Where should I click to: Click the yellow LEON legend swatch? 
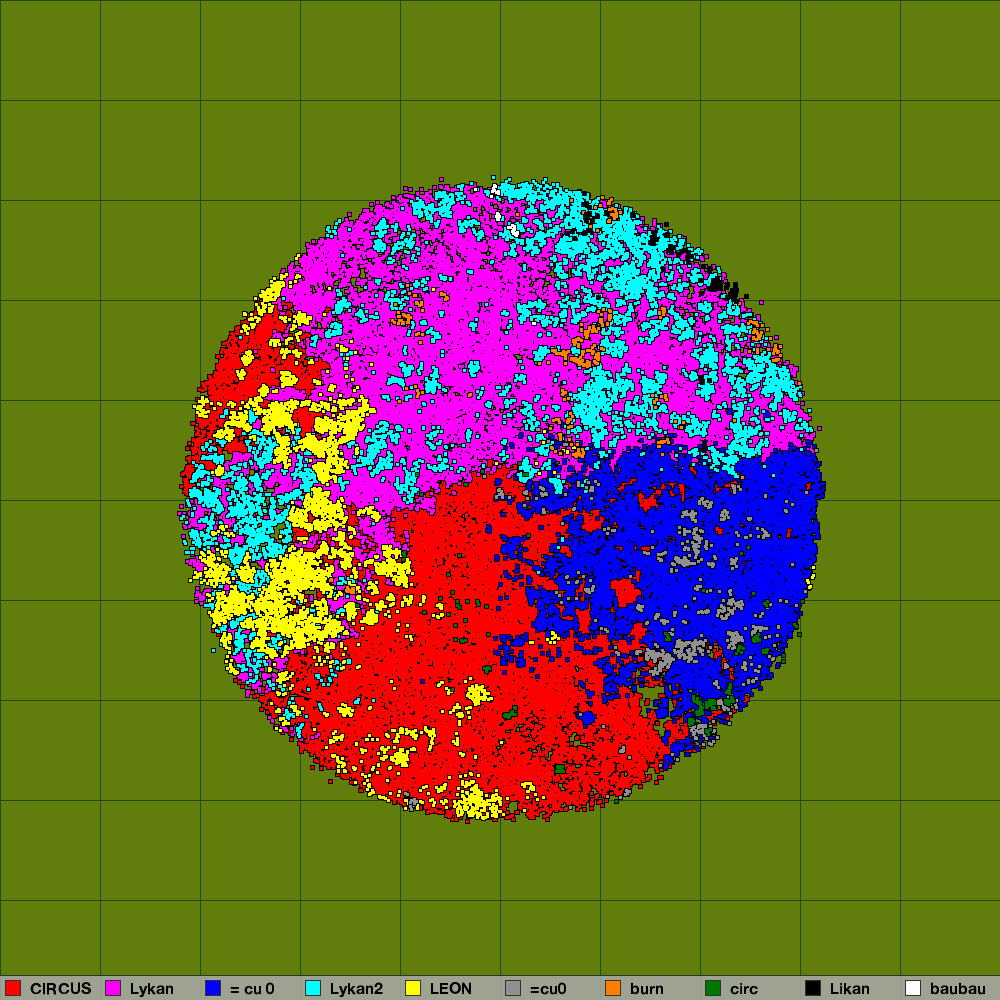pyautogui.click(x=413, y=988)
